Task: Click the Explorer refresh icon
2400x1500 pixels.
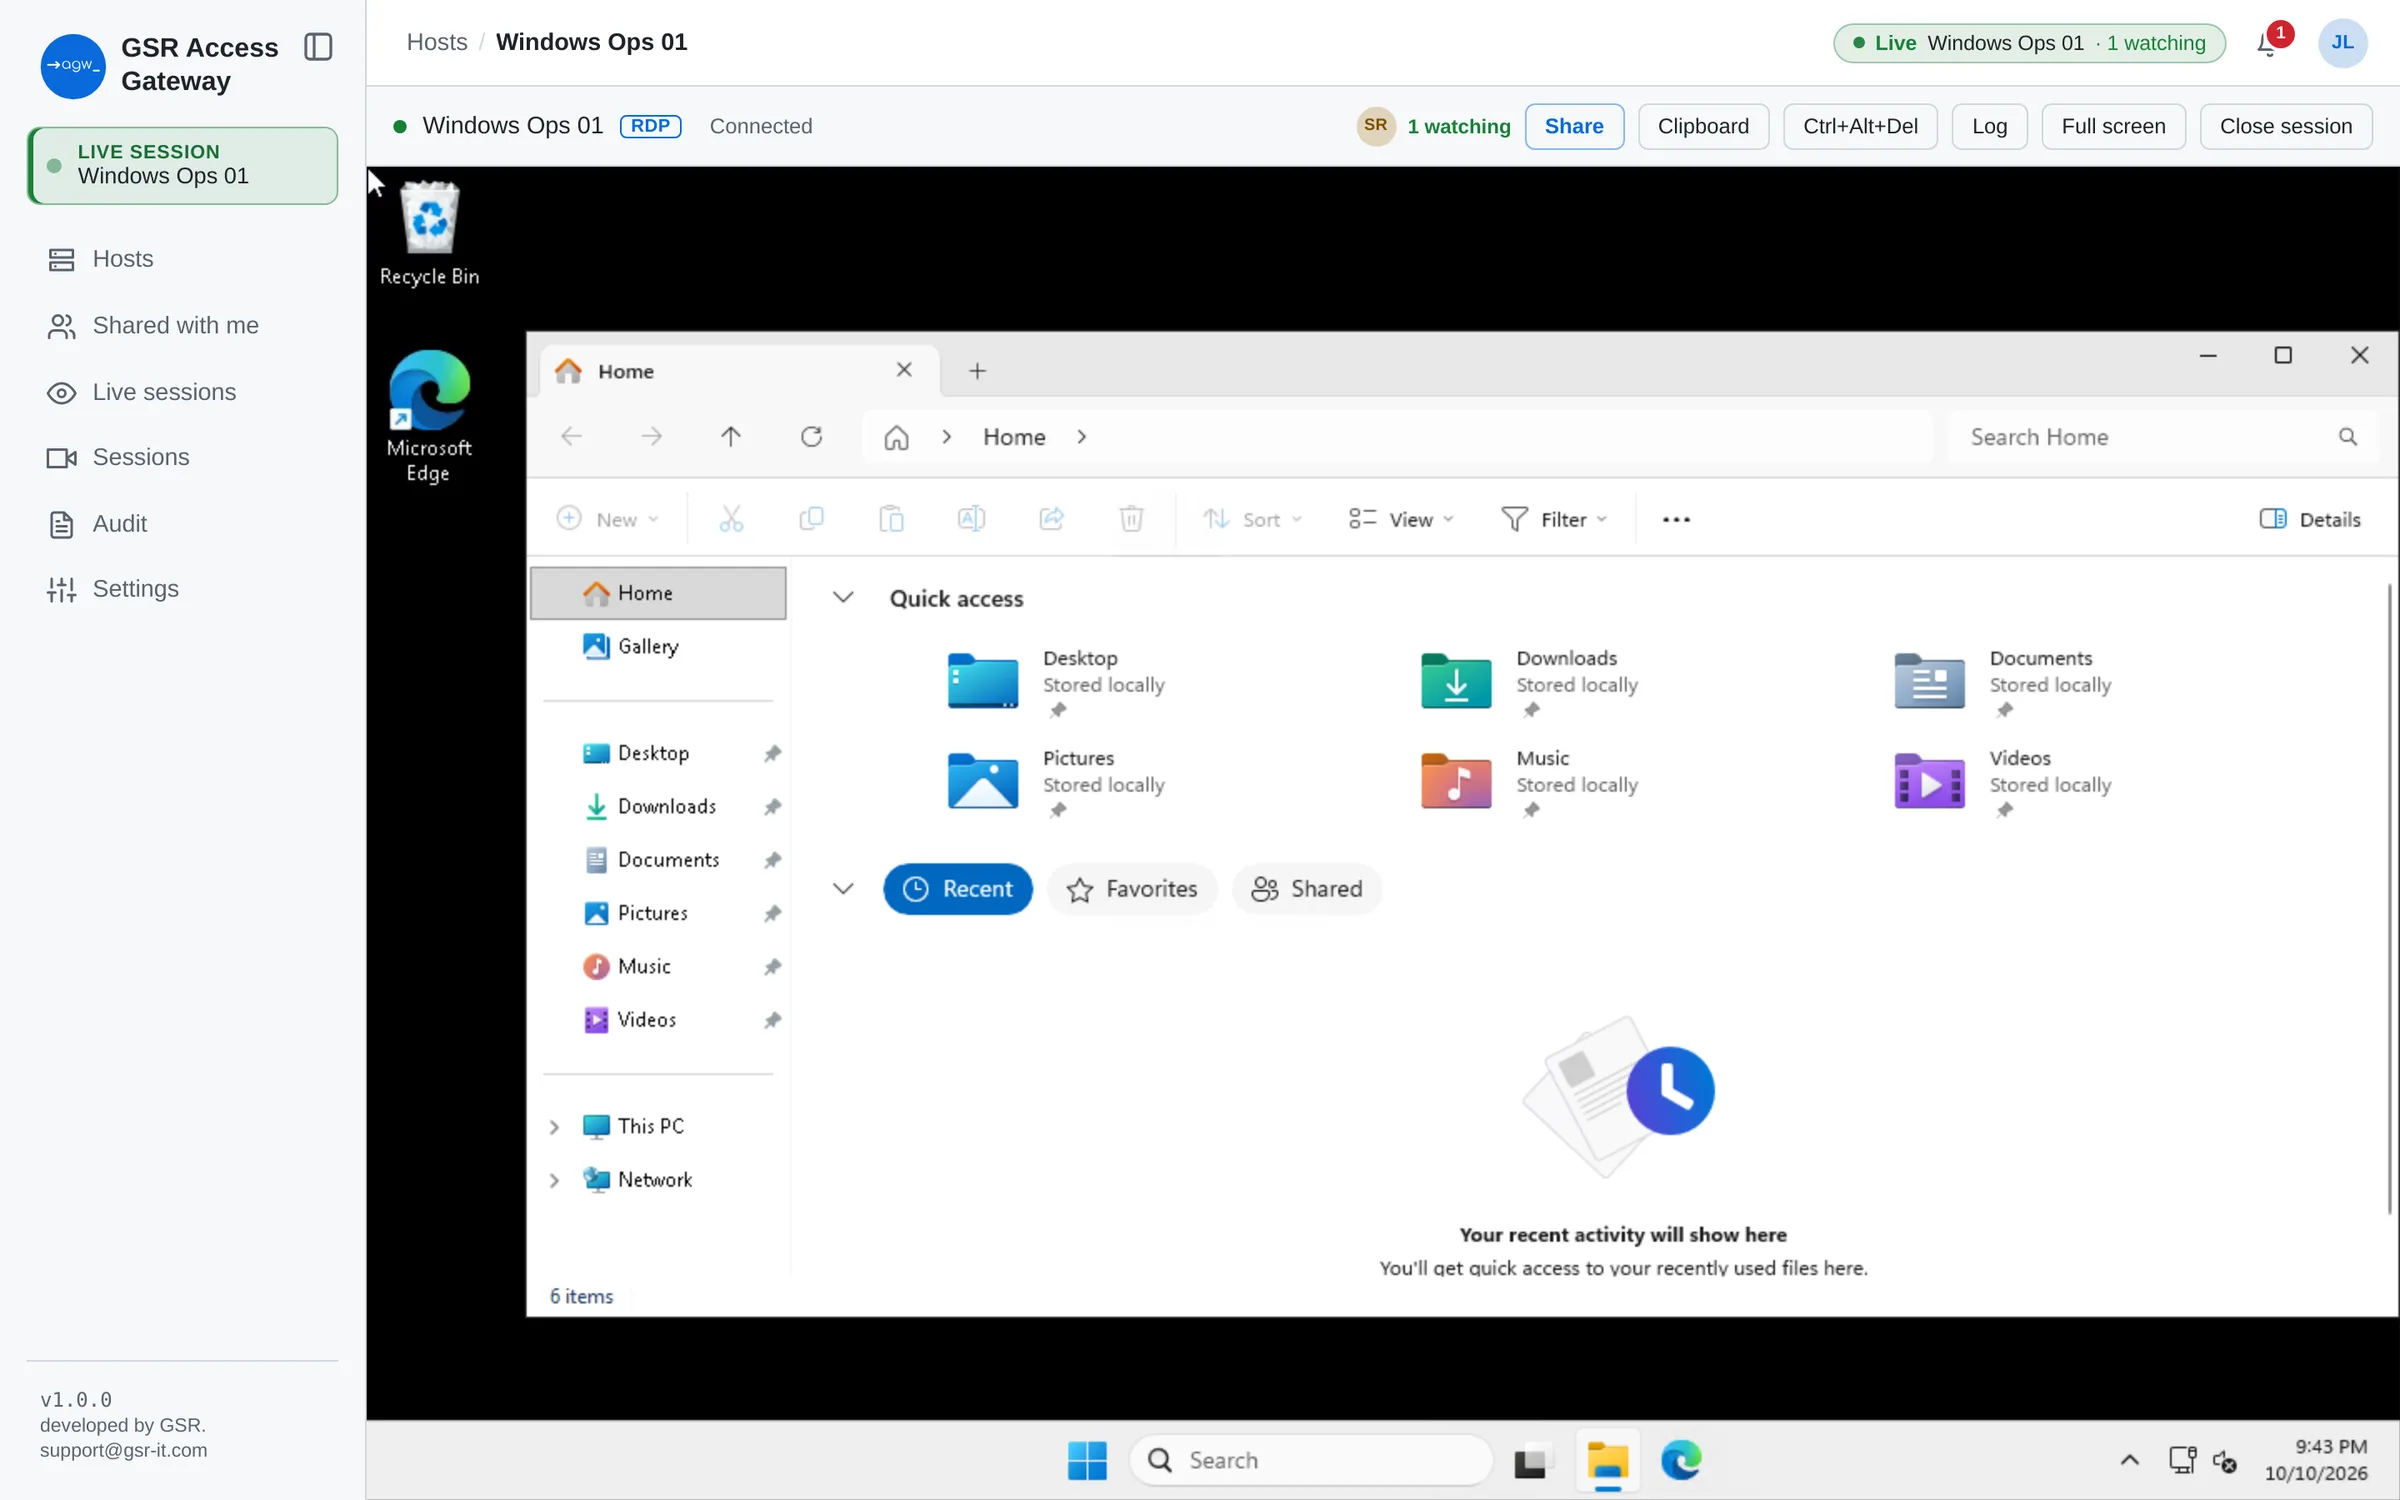Action: click(811, 437)
